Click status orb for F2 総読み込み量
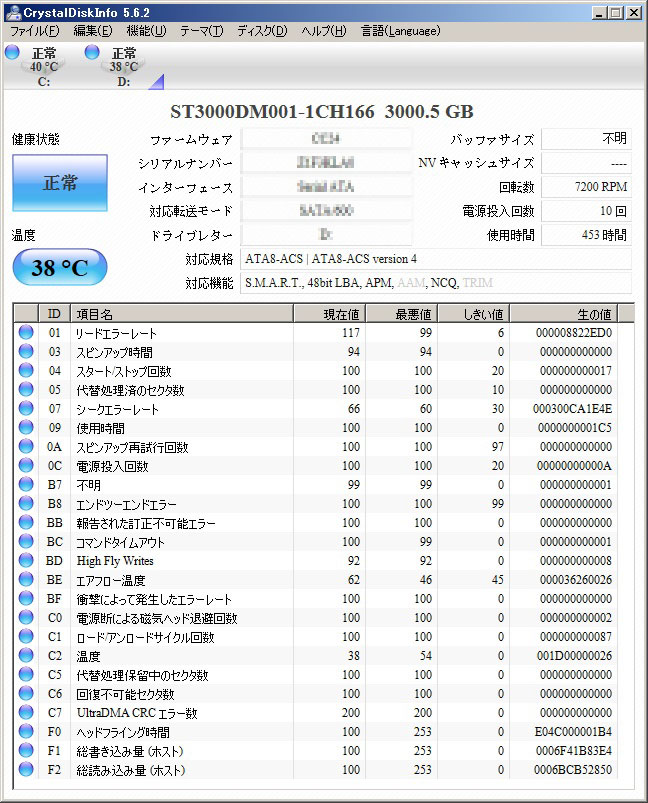Screen dimensions: 648x803 (26, 769)
